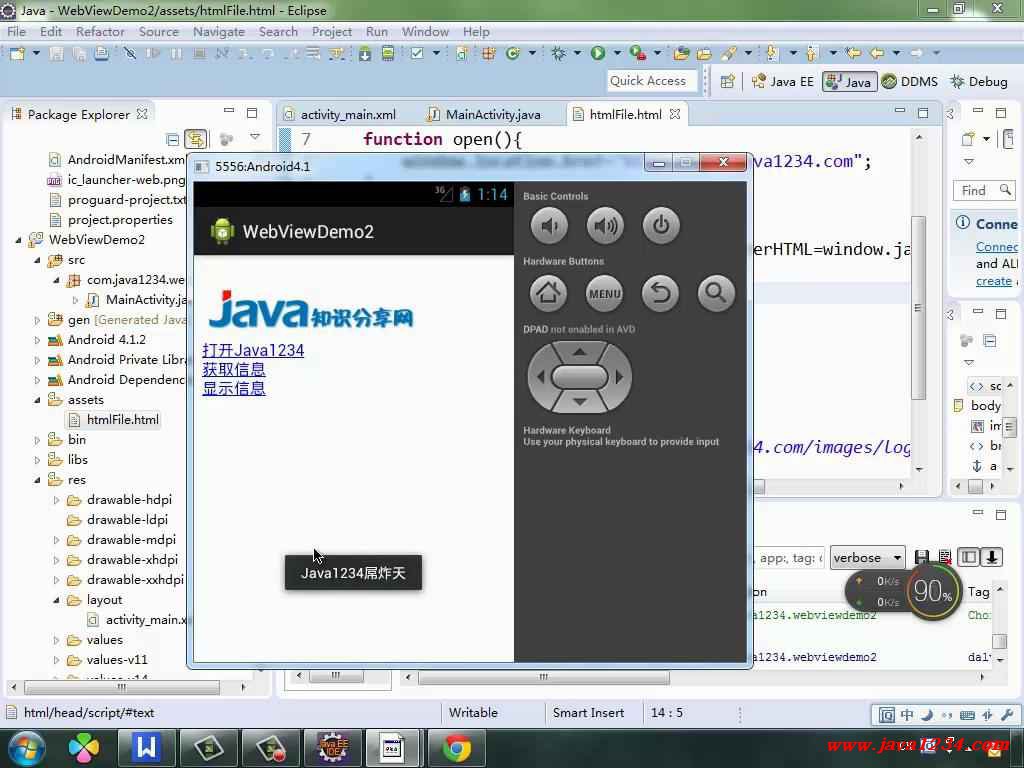Viewport: 1024px width, 768px height.
Task: Open Package Explorer view menu arrow
Action: [x=255, y=137]
